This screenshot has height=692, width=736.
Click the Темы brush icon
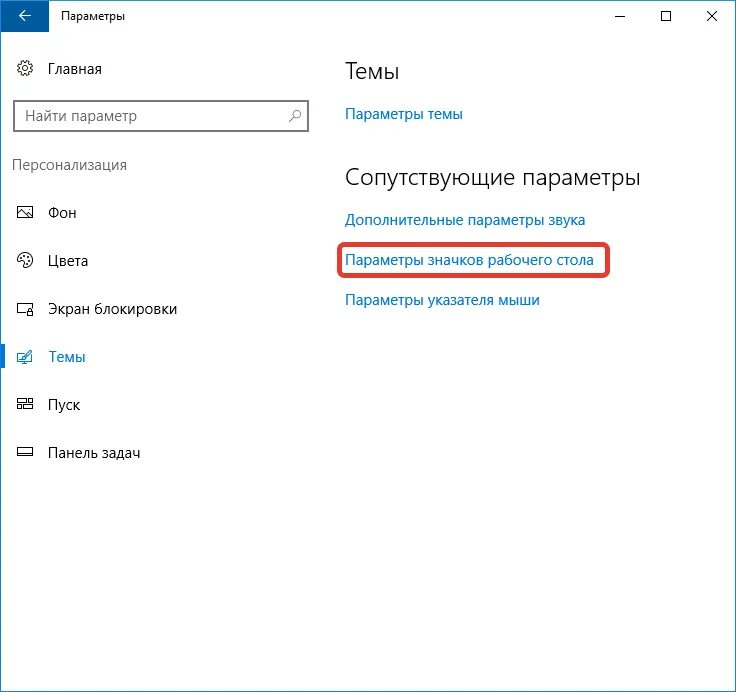[x=25, y=357]
